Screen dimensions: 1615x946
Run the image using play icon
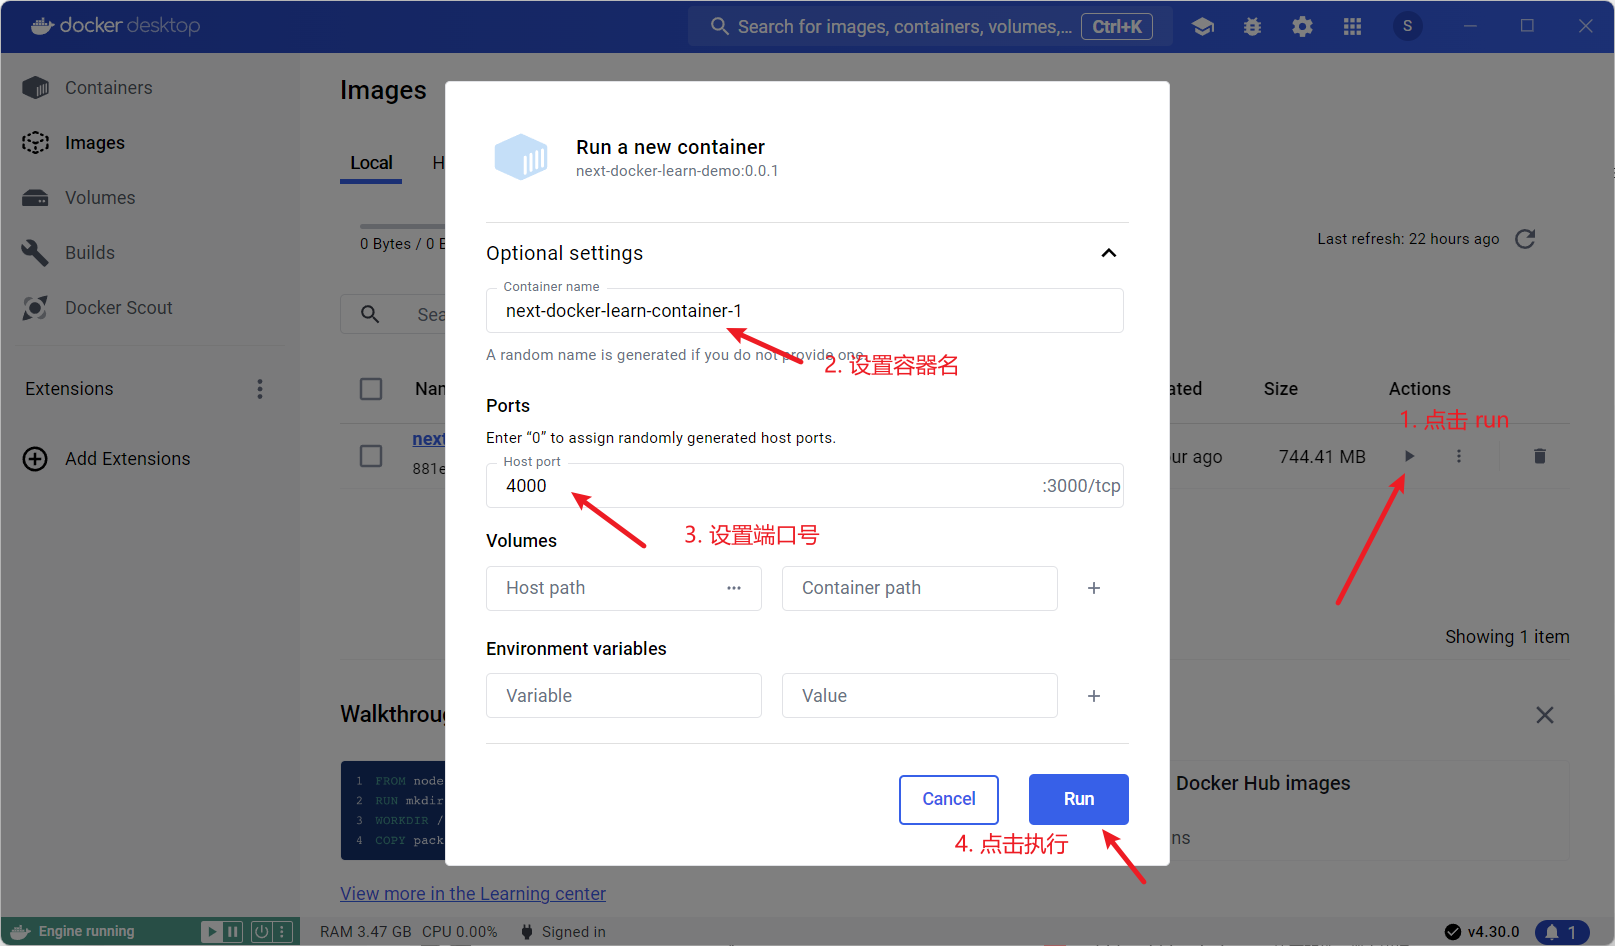tap(1409, 456)
